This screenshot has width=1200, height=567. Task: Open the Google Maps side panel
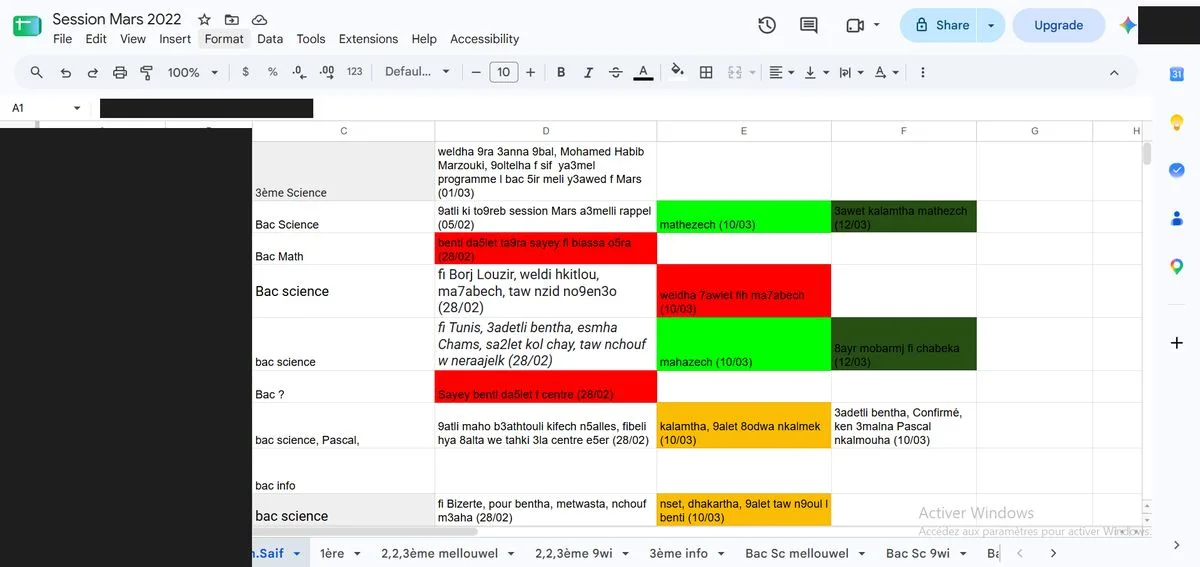tap(1177, 266)
